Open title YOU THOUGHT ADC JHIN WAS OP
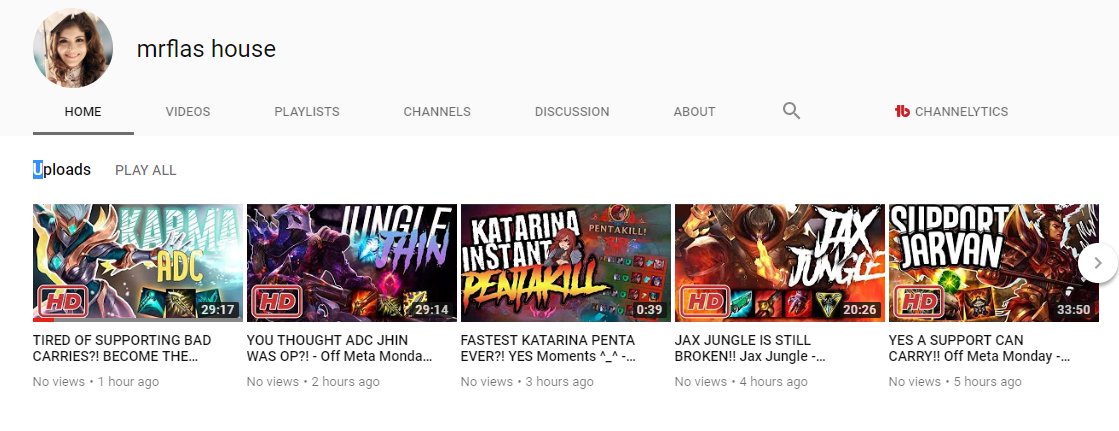Image resolution: width=1119 pixels, height=431 pixels. point(340,348)
